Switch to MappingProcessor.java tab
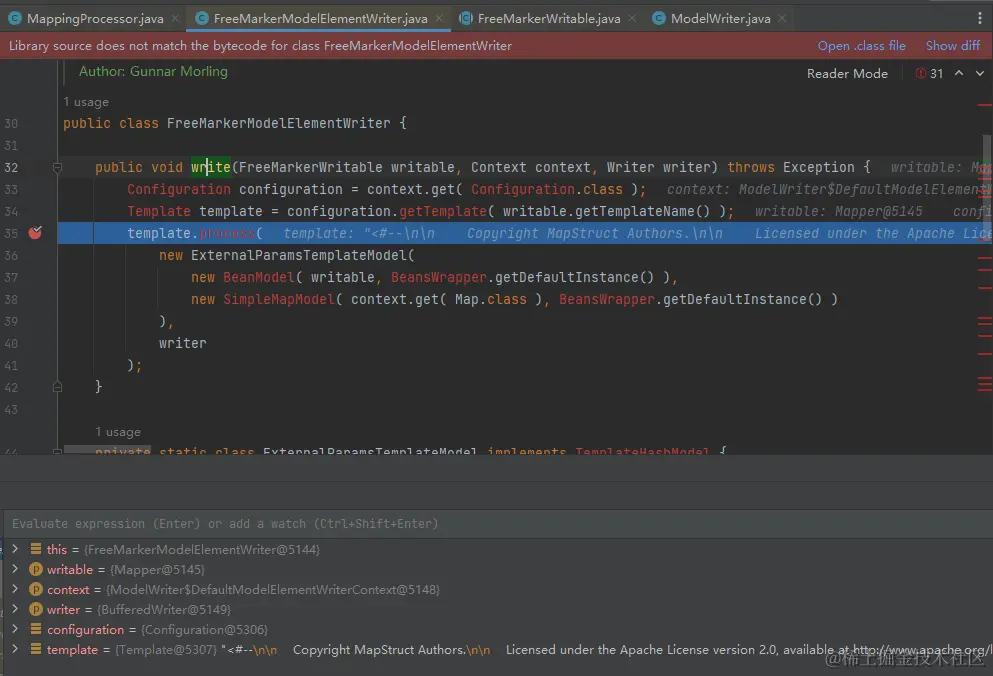The image size is (993, 676). click(94, 18)
